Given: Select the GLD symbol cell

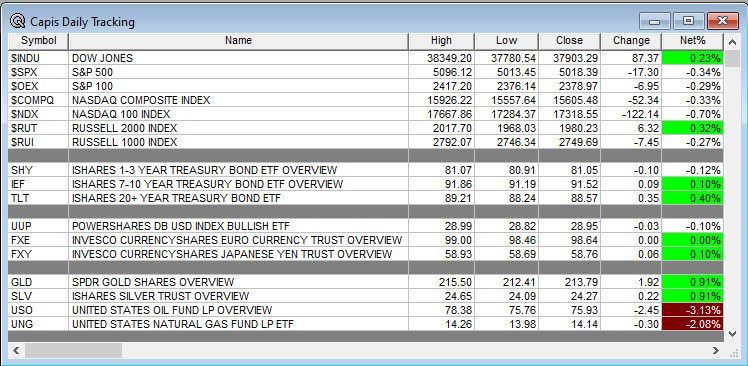Looking at the screenshot, I should pos(39,282).
